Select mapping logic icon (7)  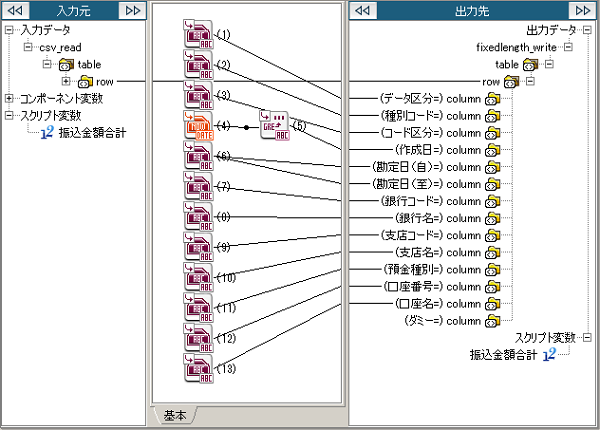[x=199, y=186]
